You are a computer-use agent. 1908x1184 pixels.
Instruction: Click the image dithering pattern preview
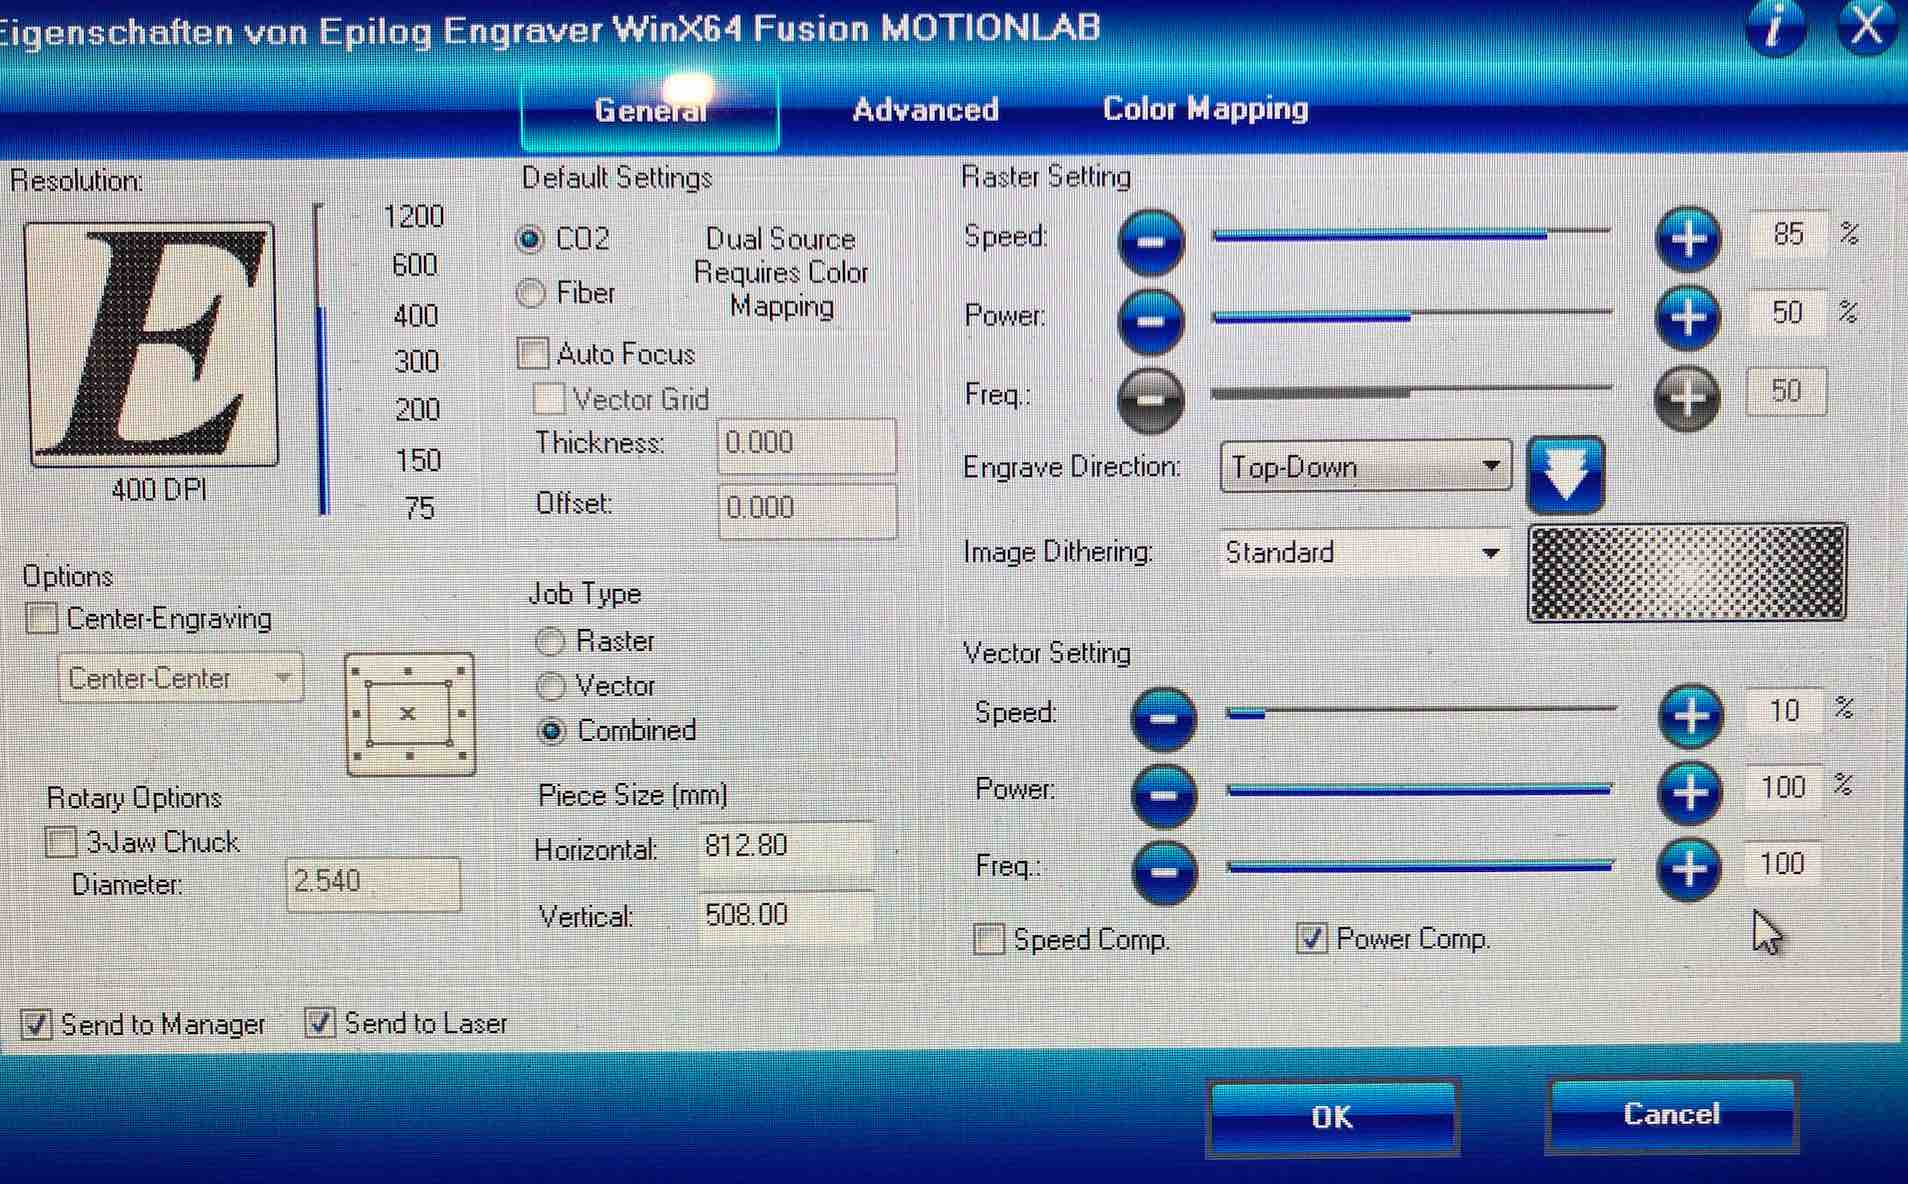pyautogui.click(x=1687, y=573)
